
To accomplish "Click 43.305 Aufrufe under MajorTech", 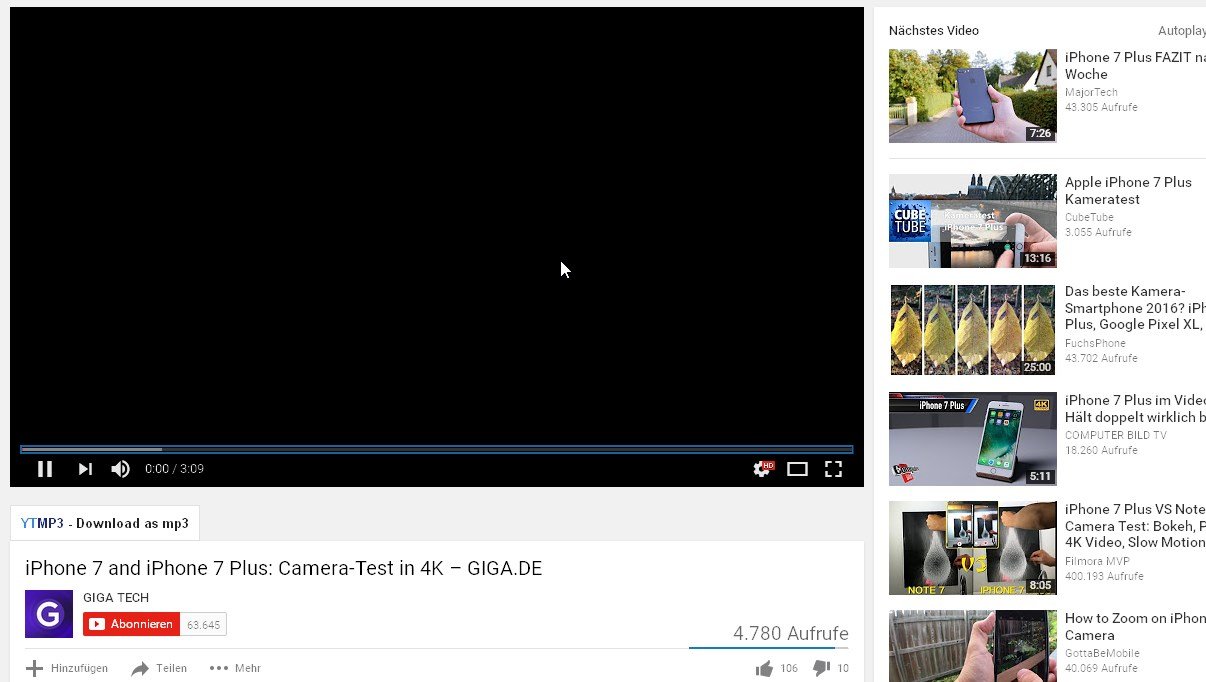I will 1101,107.
